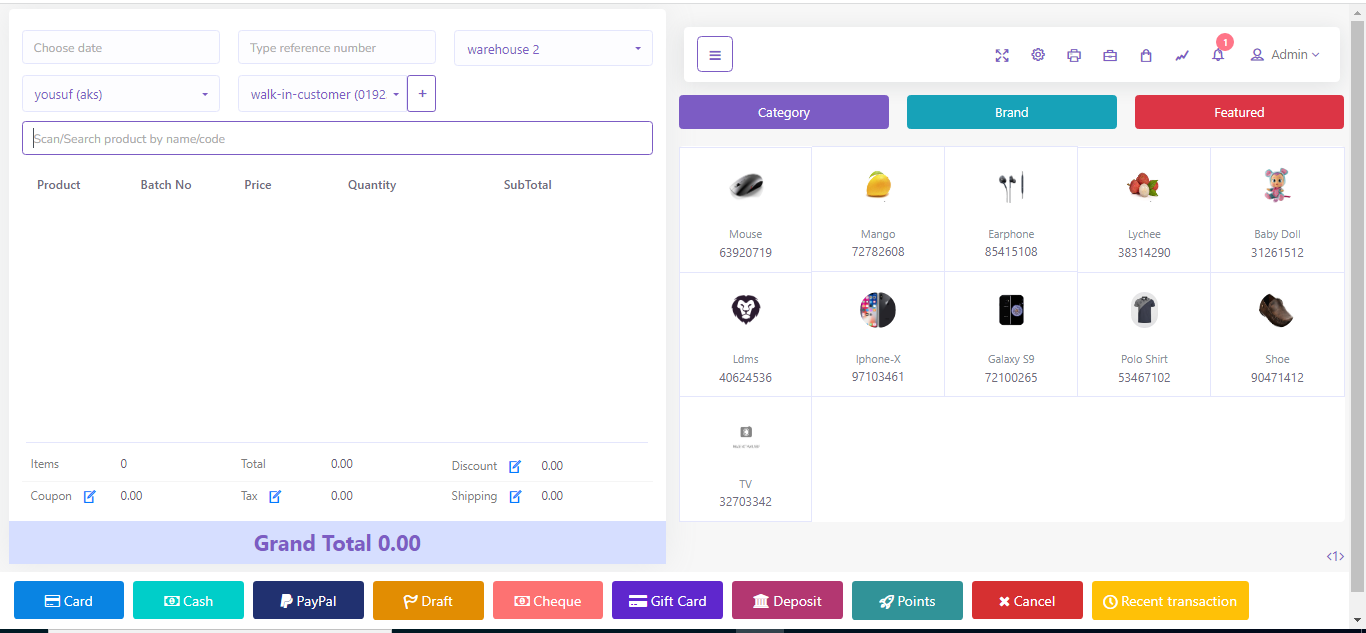
Task: Open the Admin user menu
Action: click(x=1285, y=55)
